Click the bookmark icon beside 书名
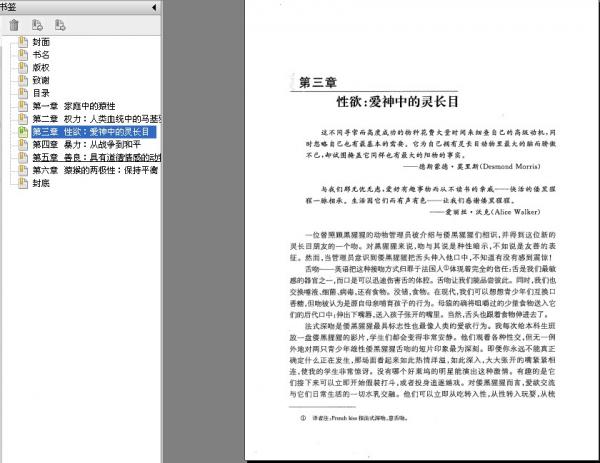Viewport: 600px width, 463px height. click(23, 55)
